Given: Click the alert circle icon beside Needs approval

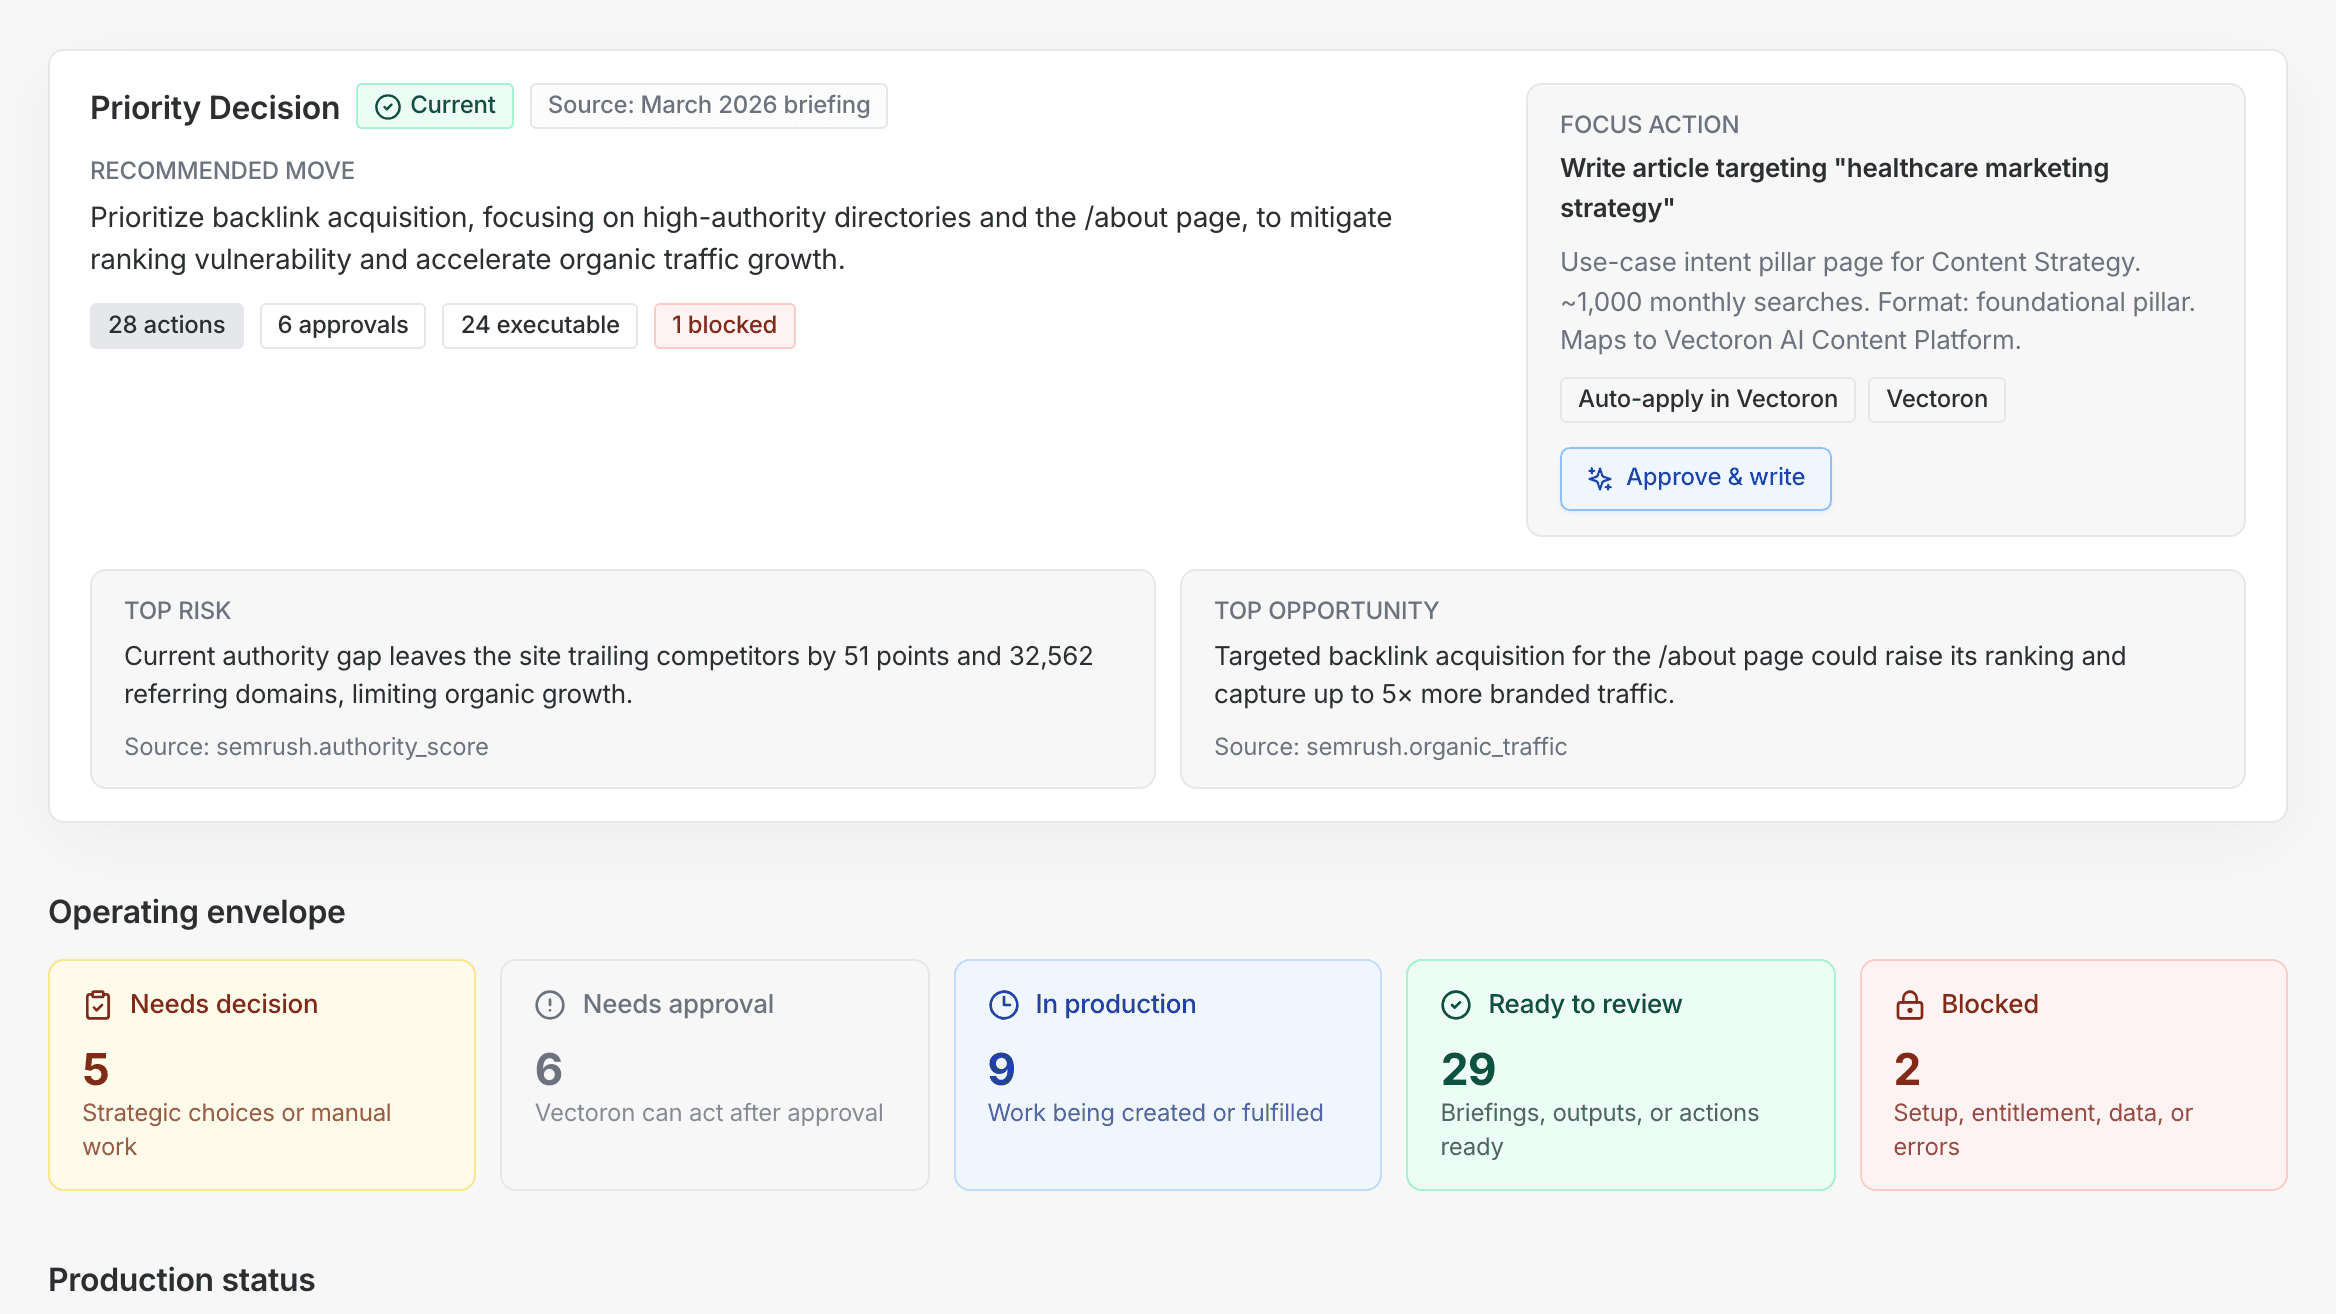Looking at the screenshot, I should [x=549, y=1004].
